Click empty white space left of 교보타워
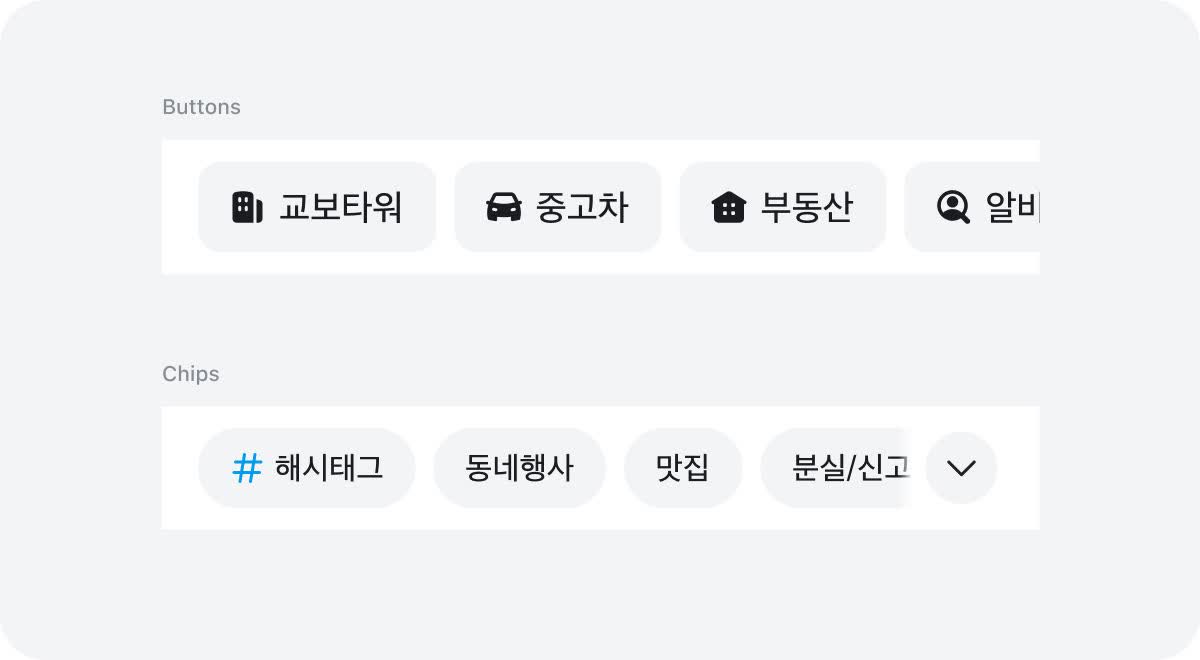The width and height of the screenshot is (1200, 660). pyautogui.click(x=180, y=207)
